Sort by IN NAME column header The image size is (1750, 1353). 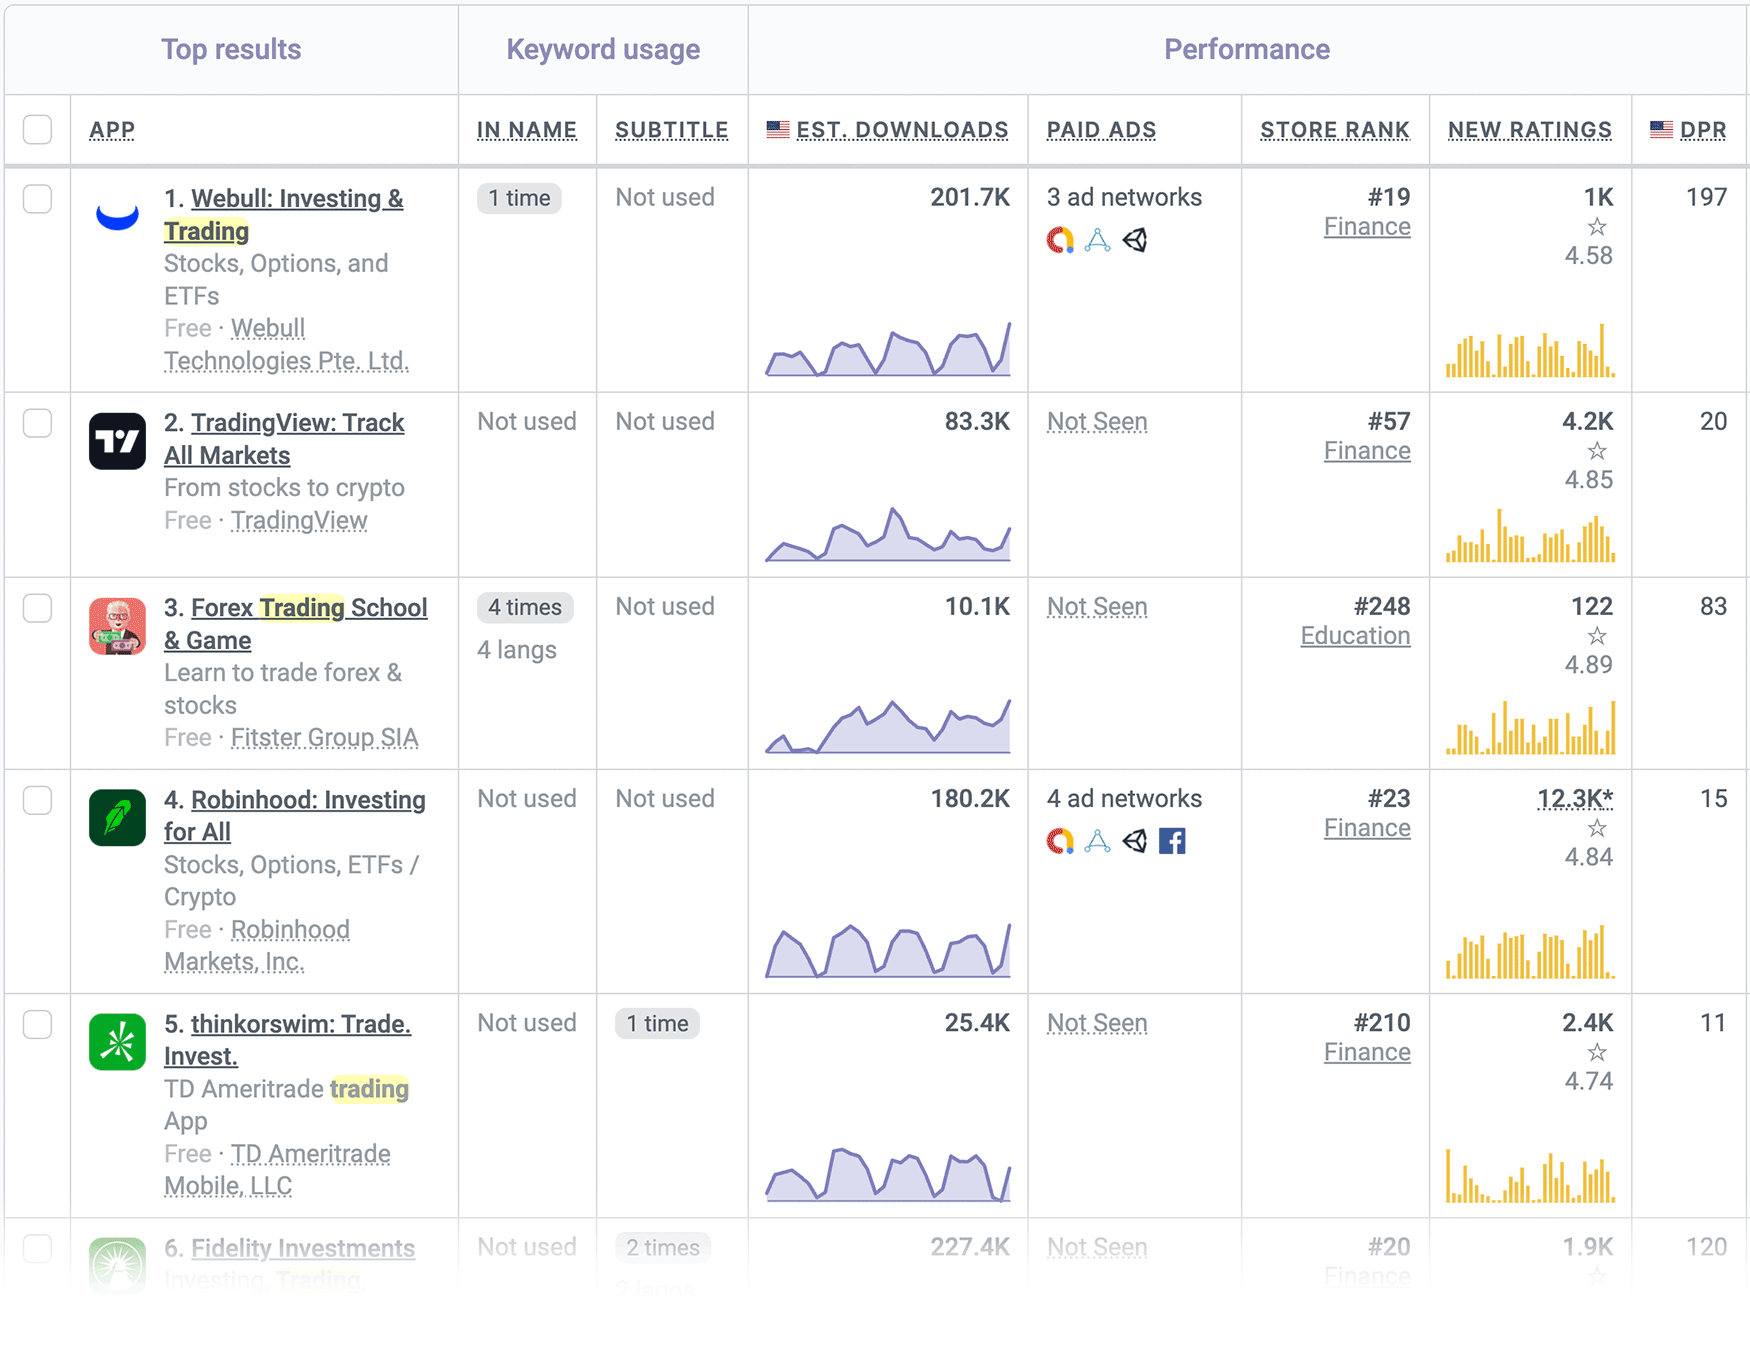(x=527, y=130)
